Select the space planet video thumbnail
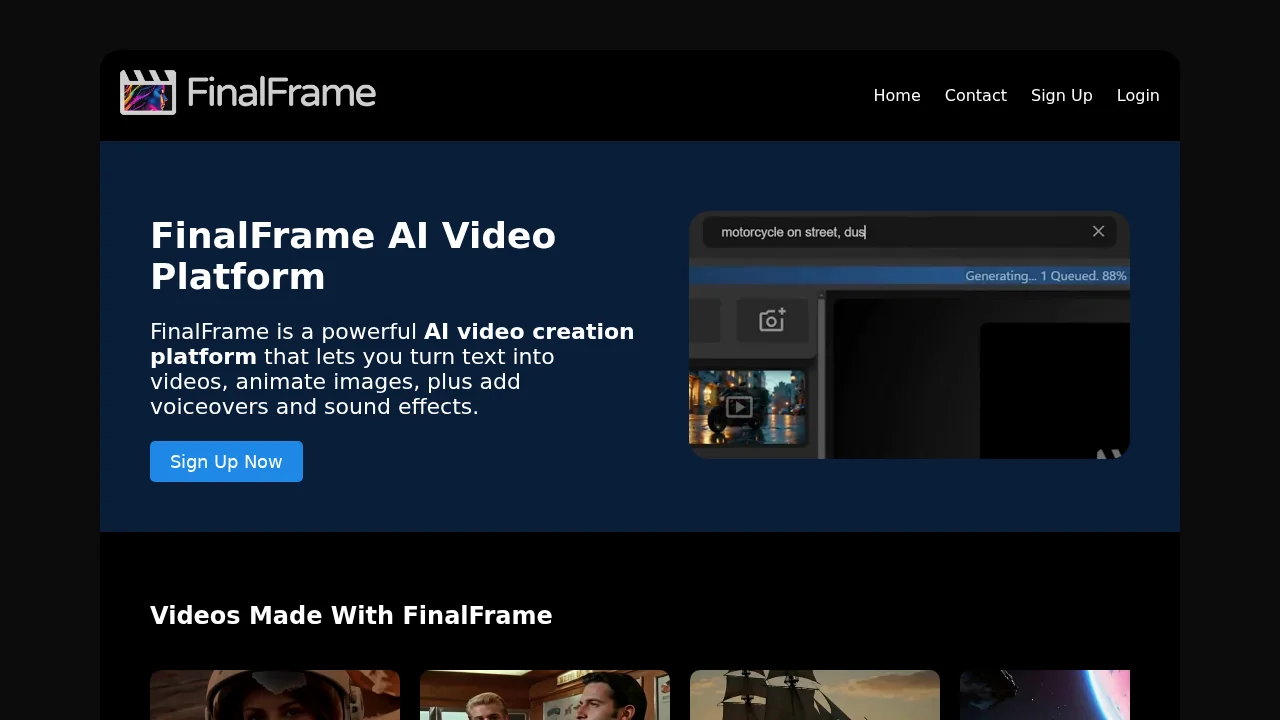 tap(1044, 695)
